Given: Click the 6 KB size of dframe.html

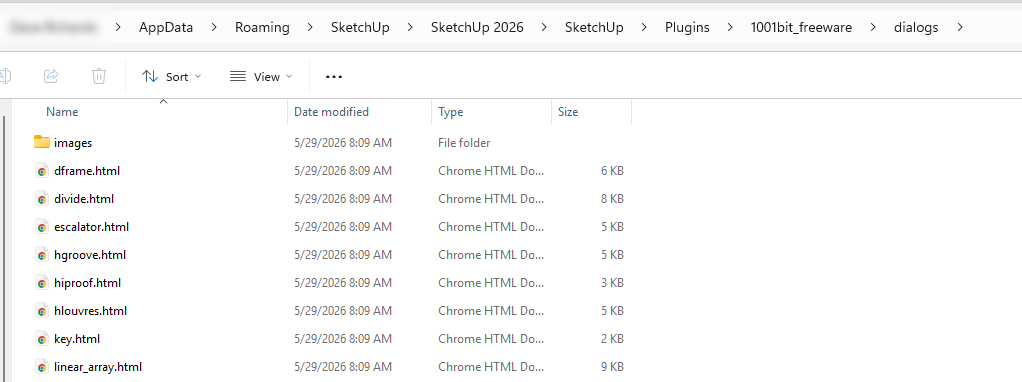Looking at the screenshot, I should (612, 171).
